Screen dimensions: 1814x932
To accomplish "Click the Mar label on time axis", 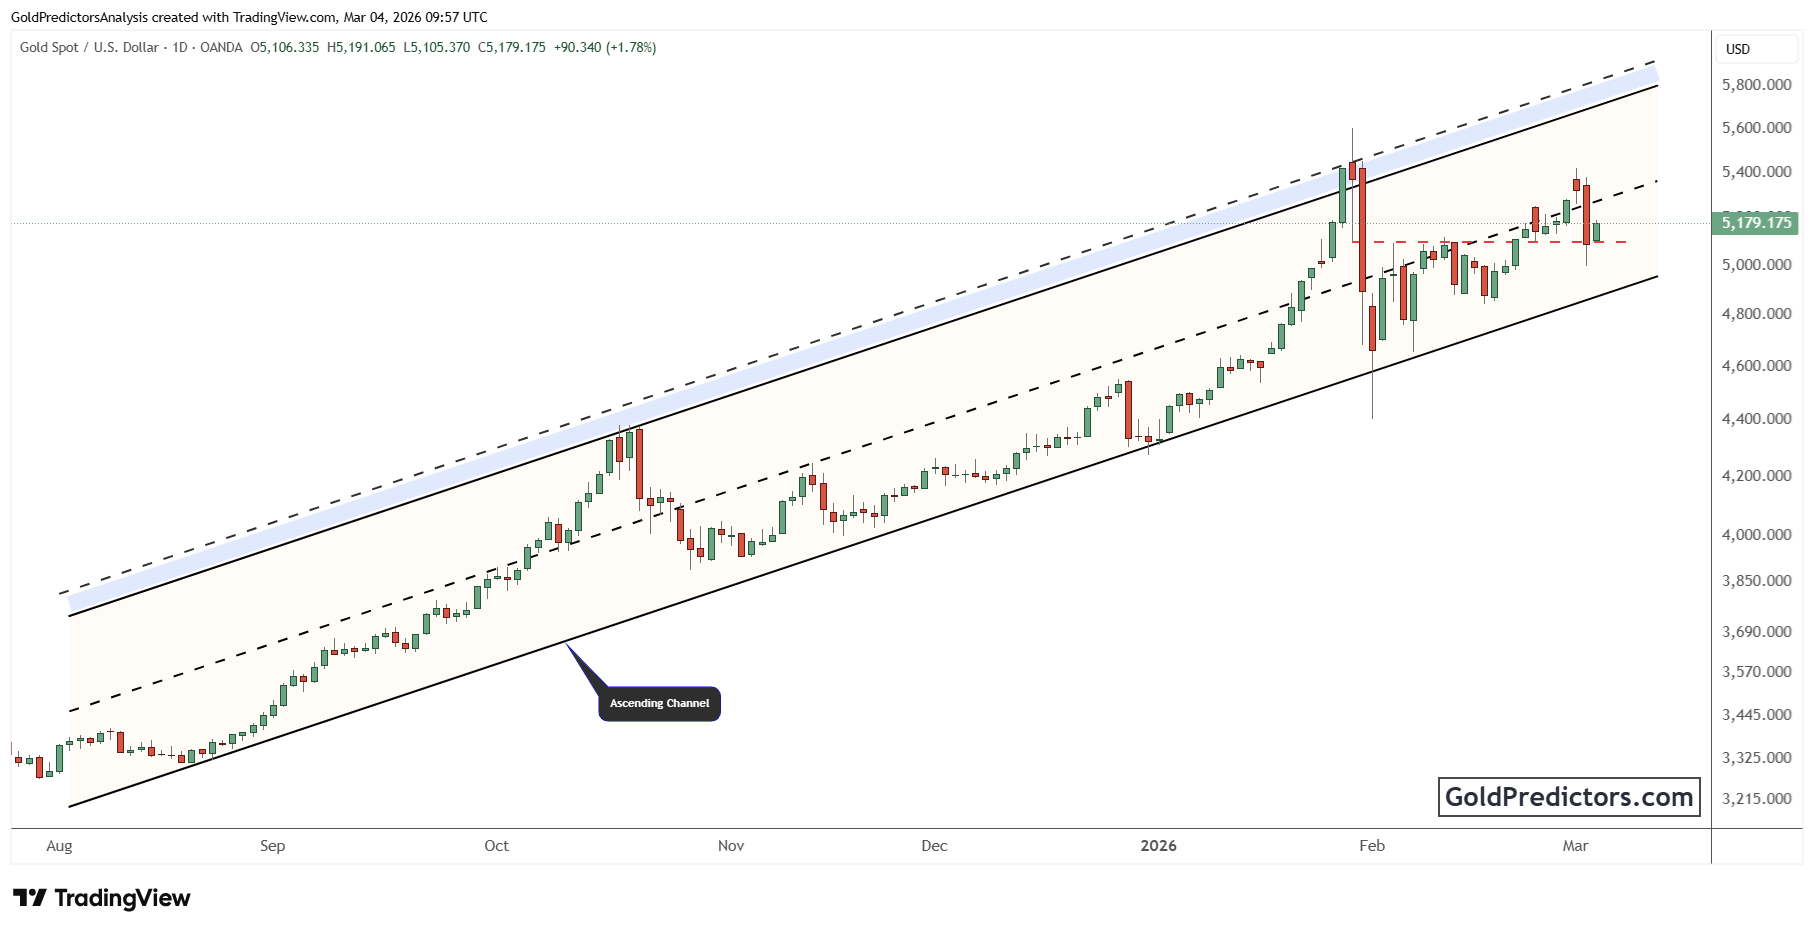I will pyautogui.click(x=1575, y=846).
